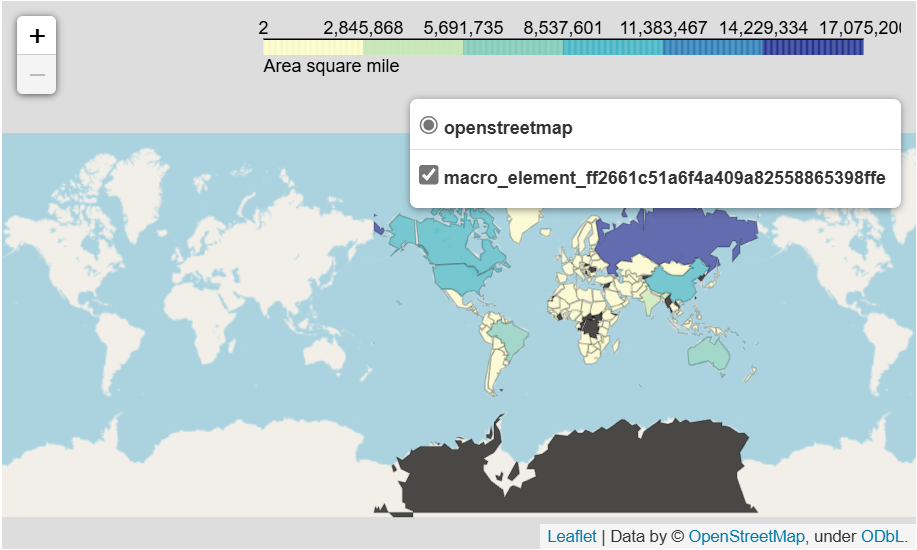Click the legend value 14,229,334
Image resolution: width=917 pixels, height=550 pixels.
pyautogui.click(x=763, y=28)
